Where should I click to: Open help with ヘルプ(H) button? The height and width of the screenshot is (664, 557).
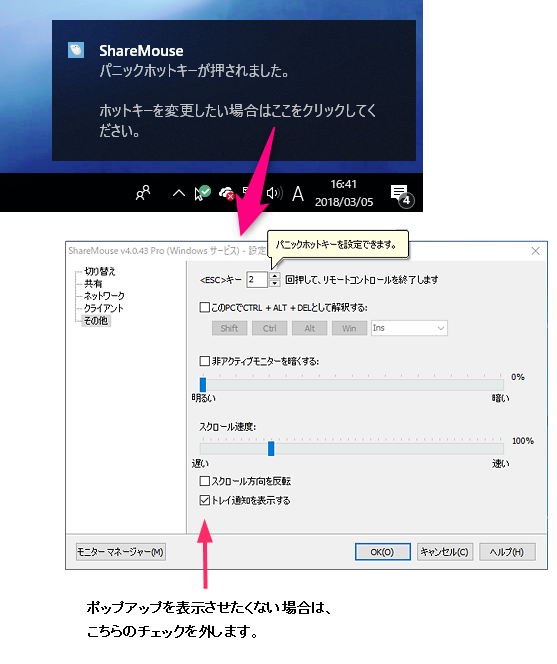click(507, 552)
